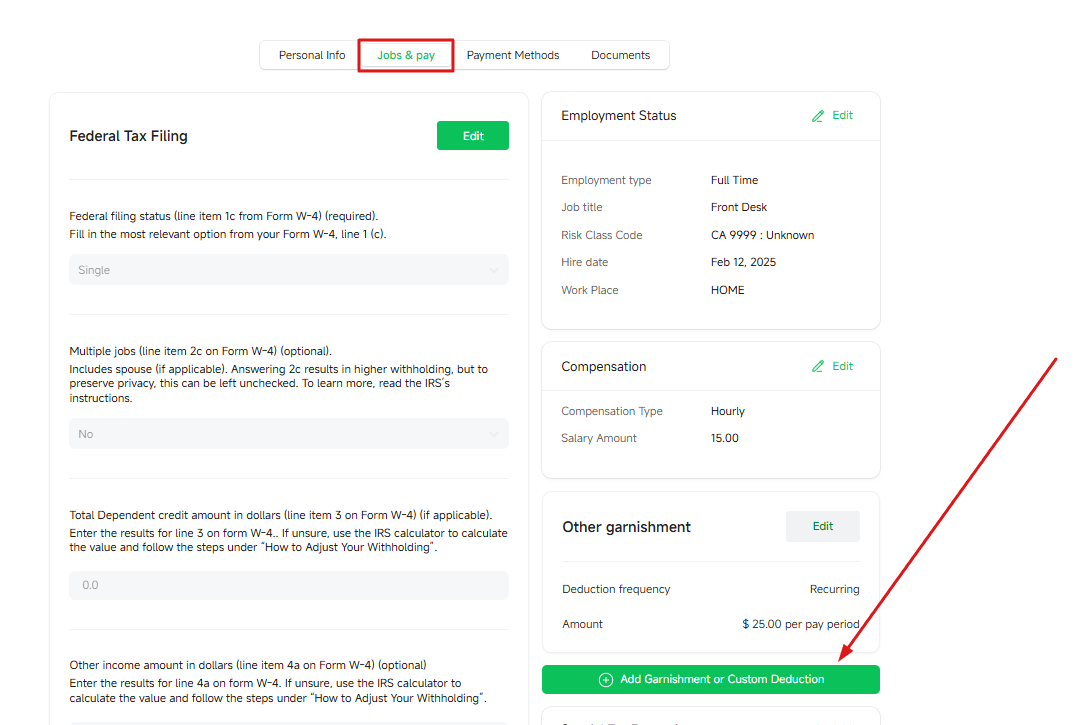Click the Federal Tax Filing heading
This screenshot has width=1081, height=725.
[x=128, y=136]
